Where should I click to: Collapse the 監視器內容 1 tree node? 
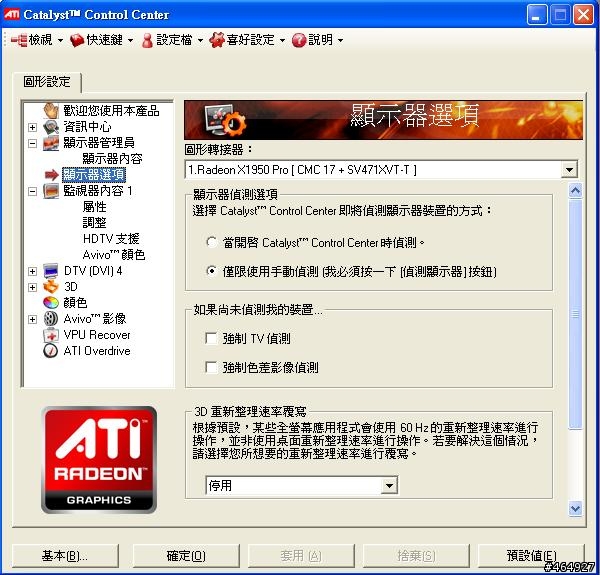[x=33, y=191]
